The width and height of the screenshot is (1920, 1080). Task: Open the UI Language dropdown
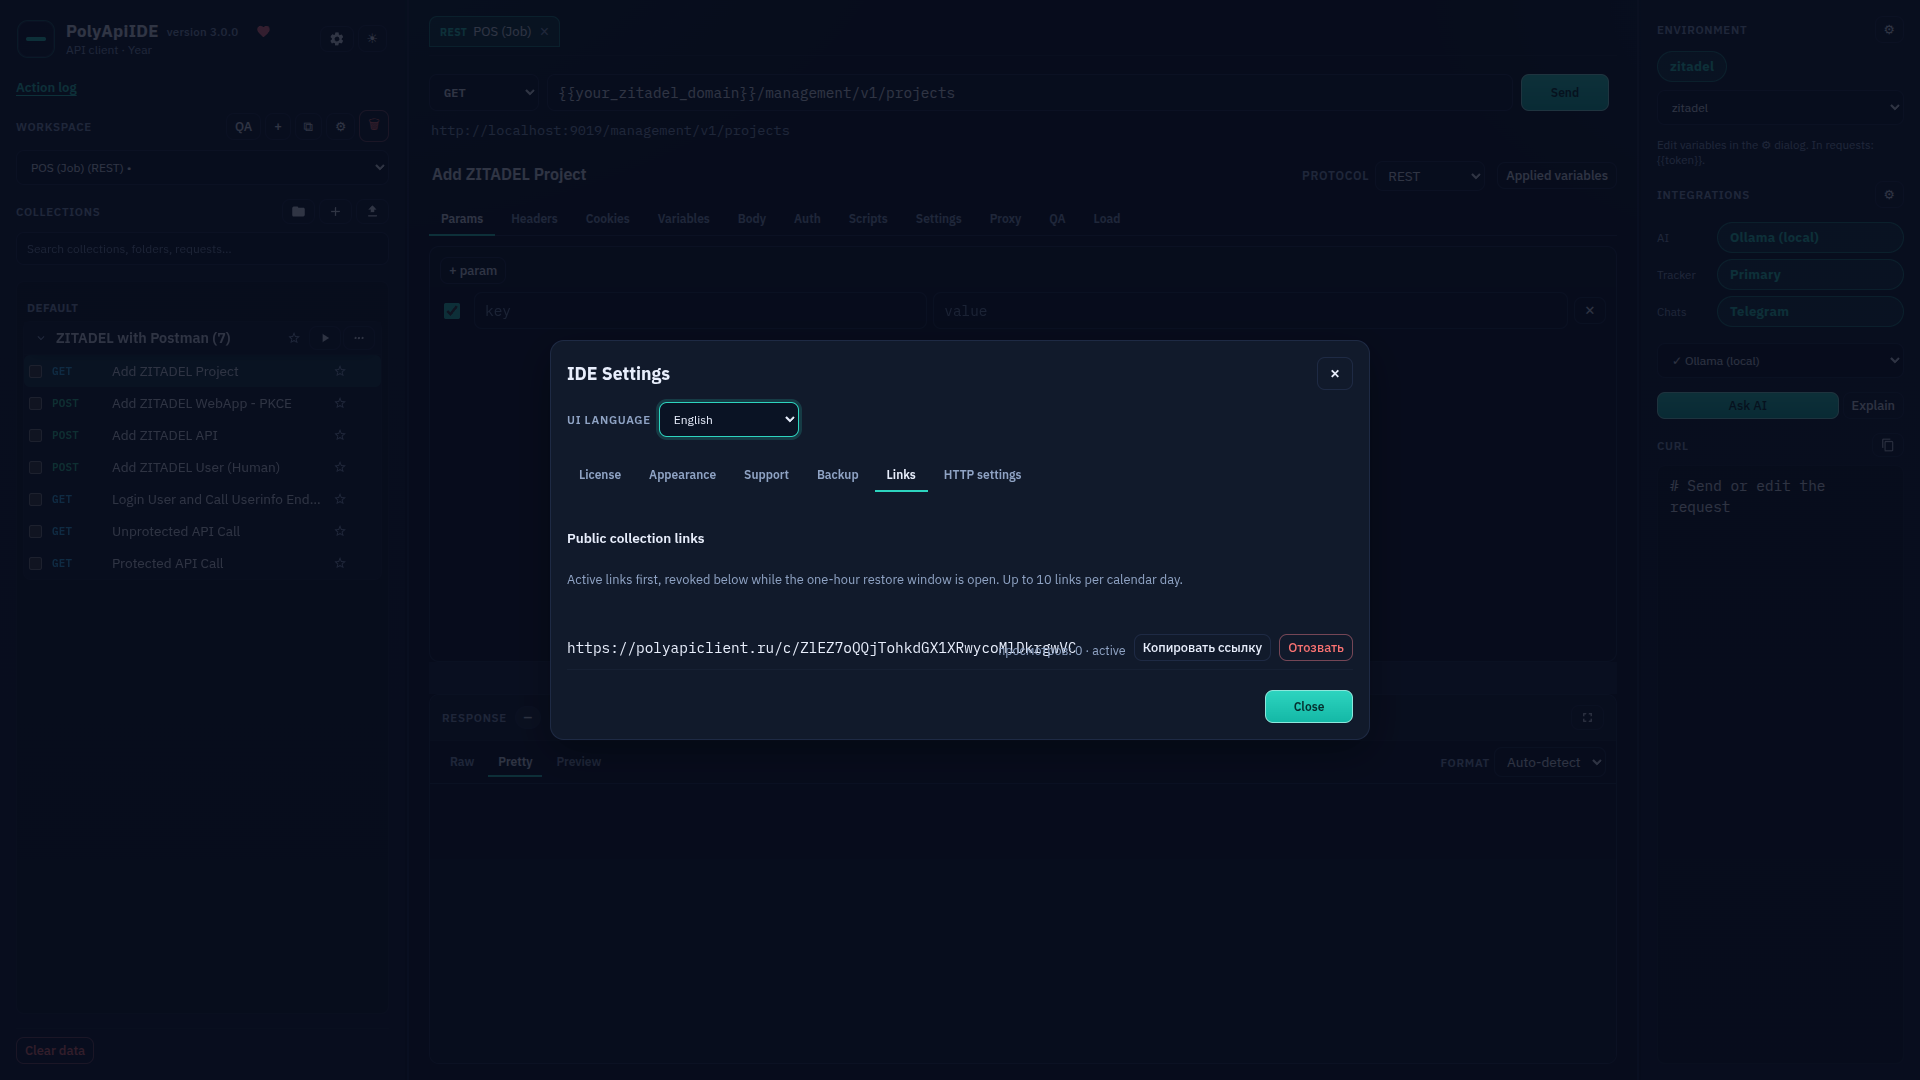click(729, 420)
